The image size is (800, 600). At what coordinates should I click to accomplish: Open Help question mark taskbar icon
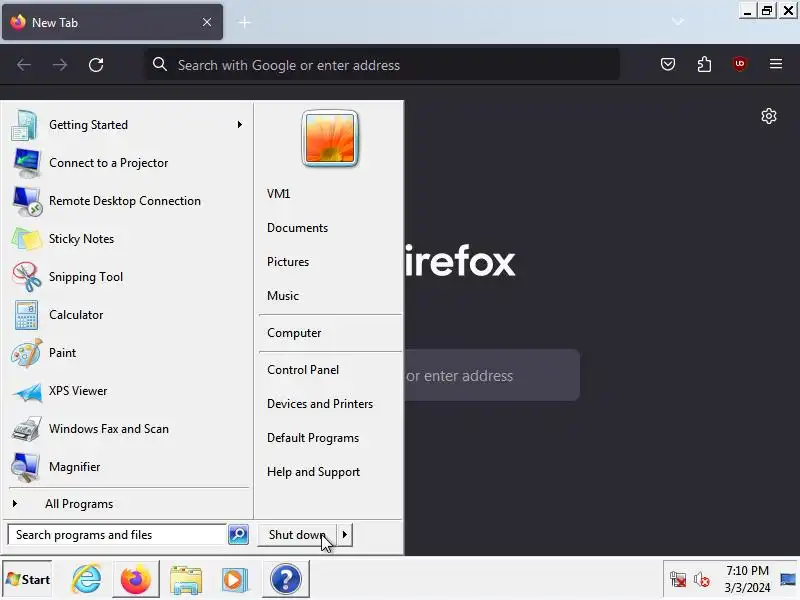(x=286, y=579)
